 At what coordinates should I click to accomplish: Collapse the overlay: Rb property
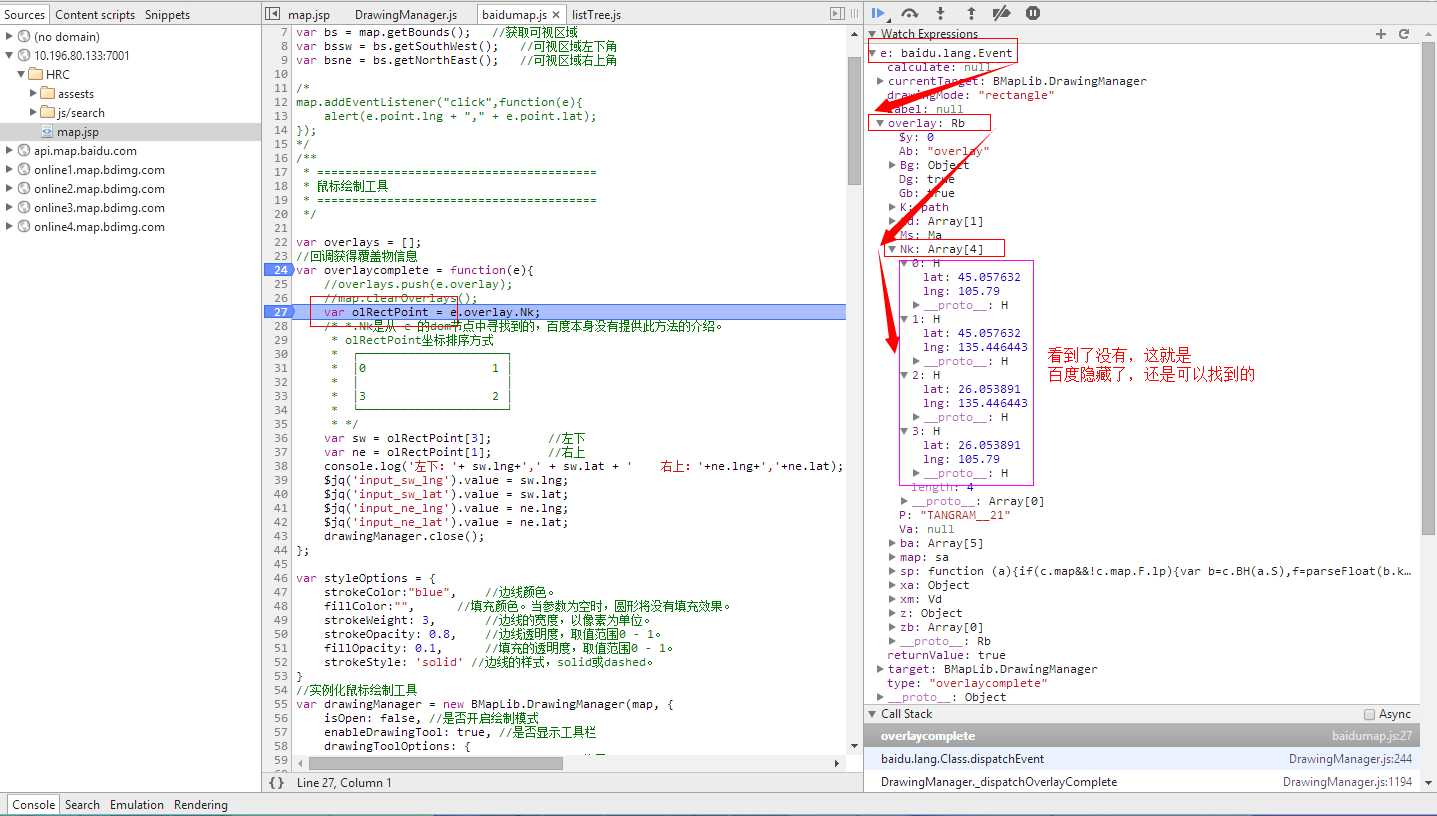click(880, 123)
